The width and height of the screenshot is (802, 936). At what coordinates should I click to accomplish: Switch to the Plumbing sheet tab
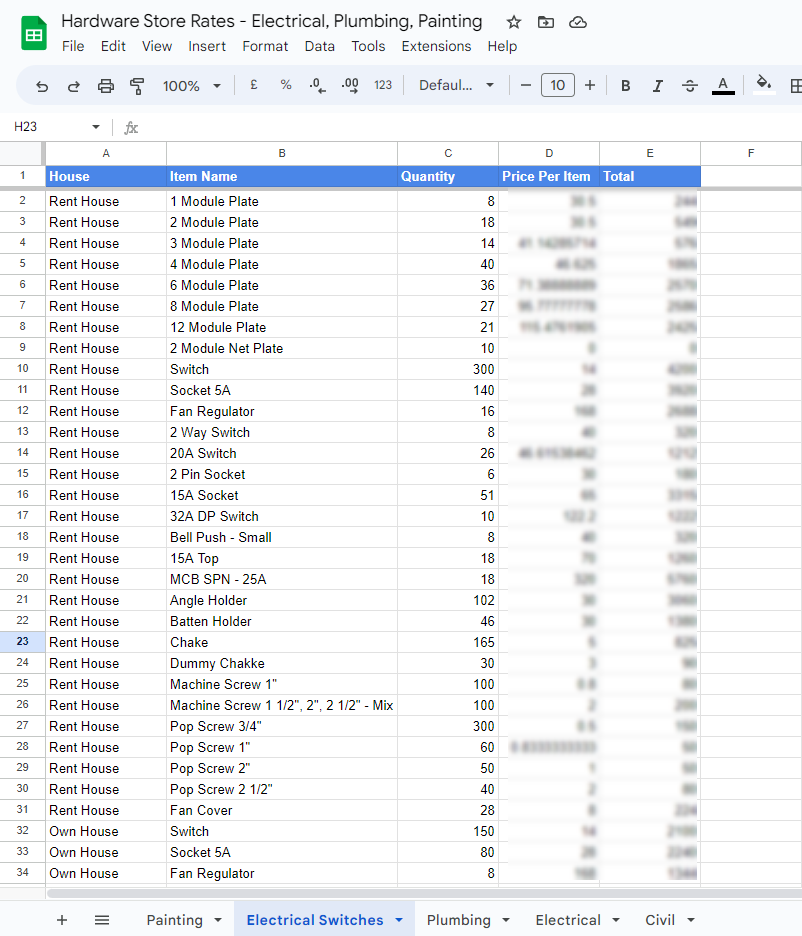458,920
